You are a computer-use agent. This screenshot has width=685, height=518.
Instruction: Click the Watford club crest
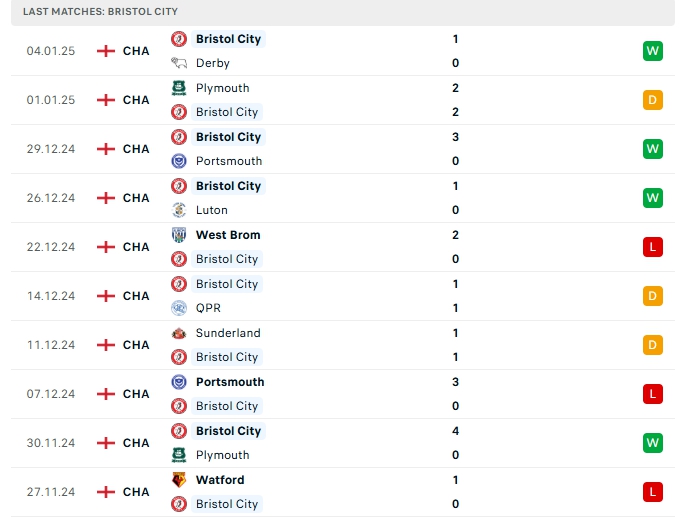pyautogui.click(x=179, y=480)
